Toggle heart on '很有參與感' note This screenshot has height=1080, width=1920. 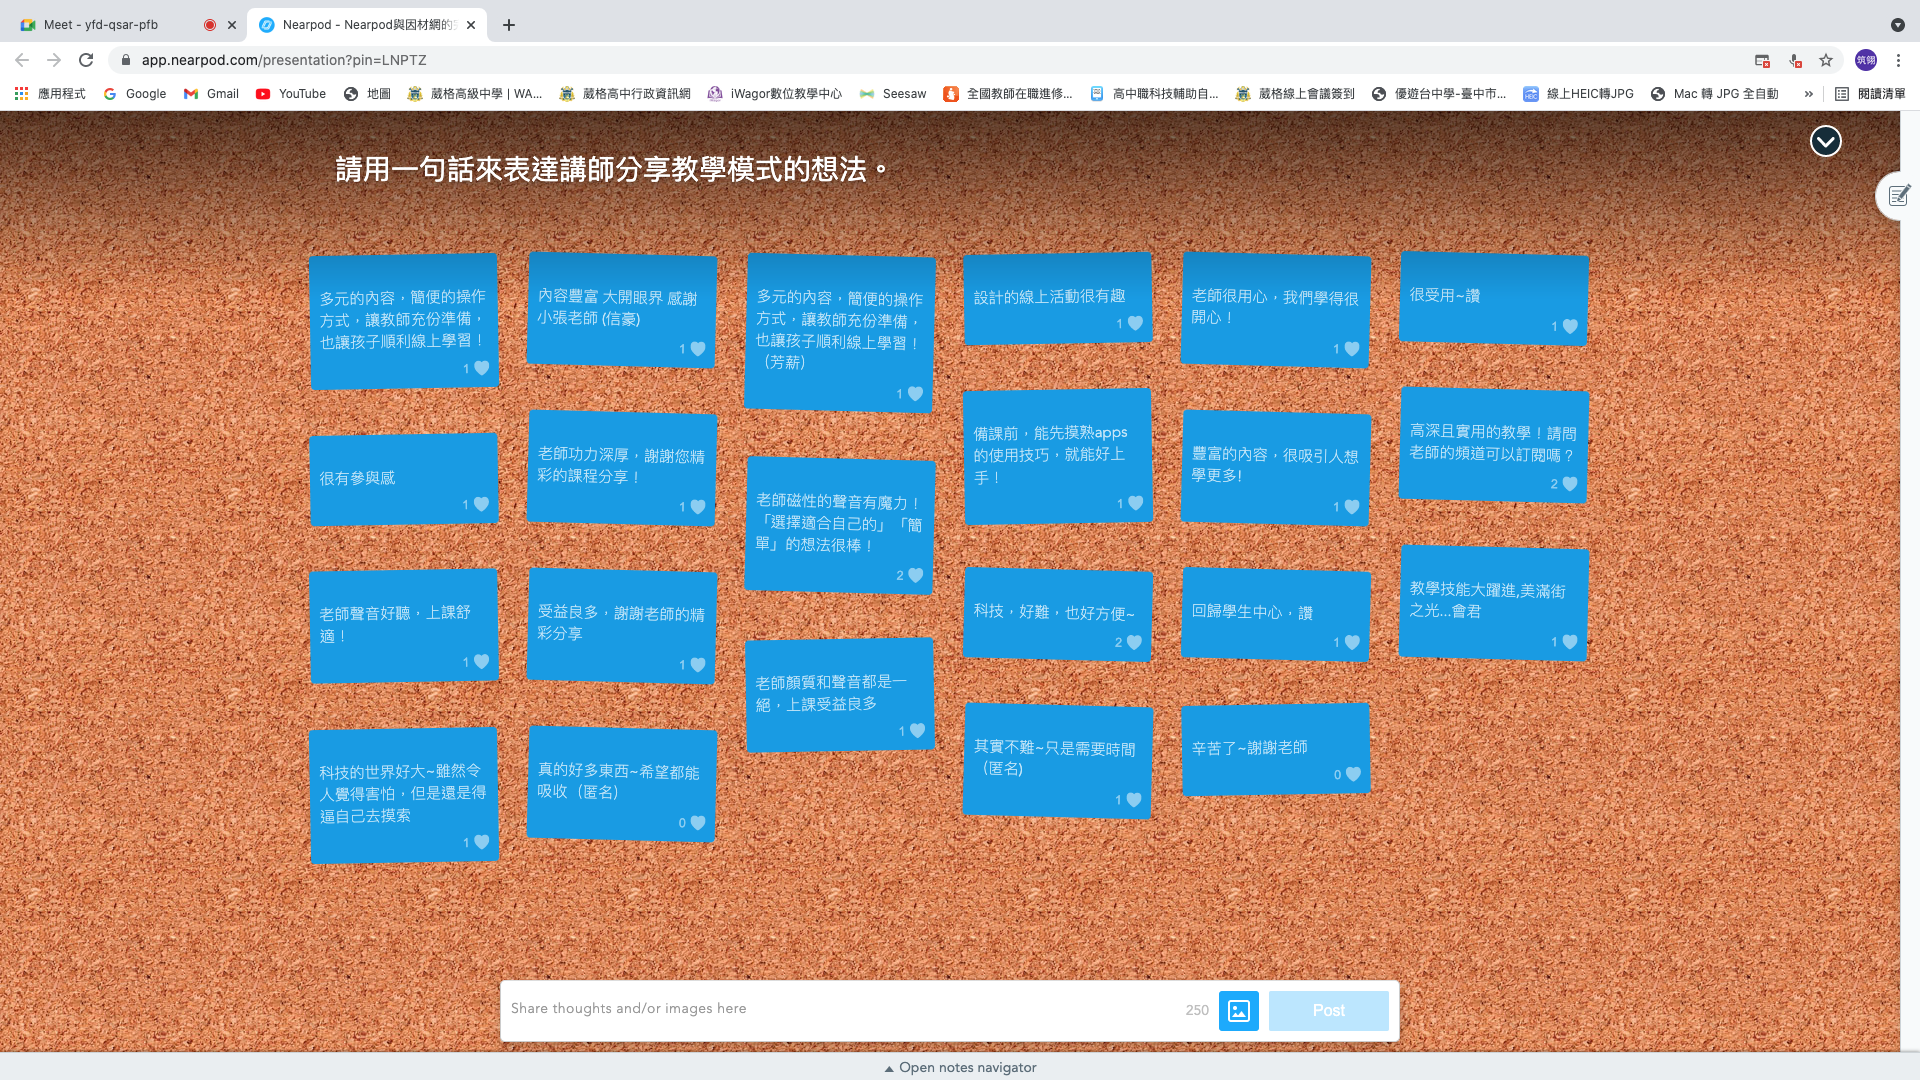point(481,504)
